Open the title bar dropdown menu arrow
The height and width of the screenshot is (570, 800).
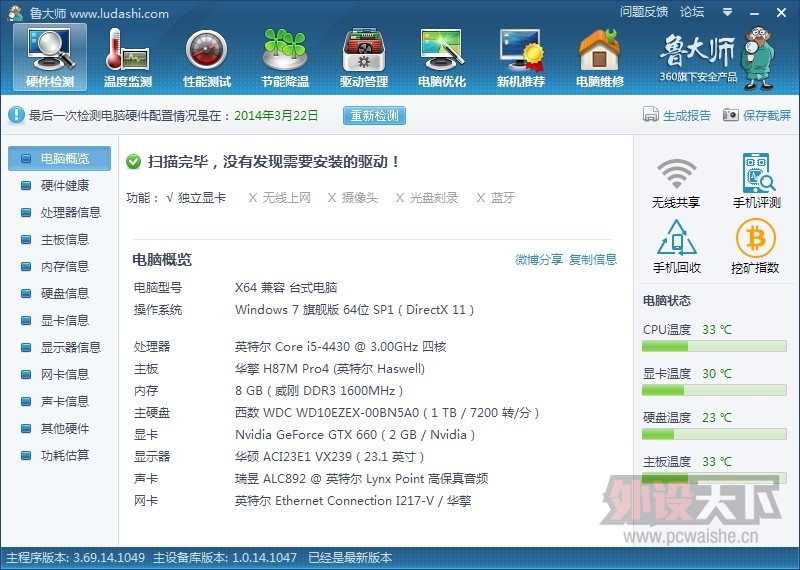point(728,12)
